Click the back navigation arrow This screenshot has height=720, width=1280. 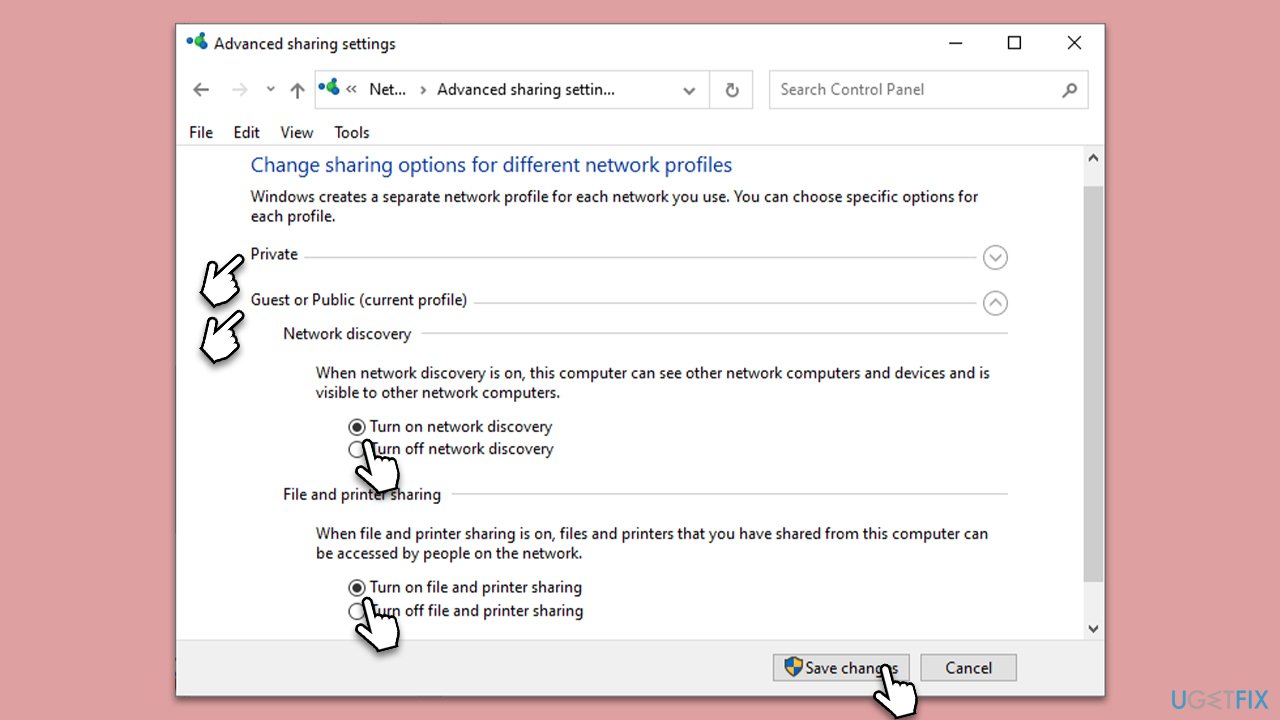pos(200,89)
